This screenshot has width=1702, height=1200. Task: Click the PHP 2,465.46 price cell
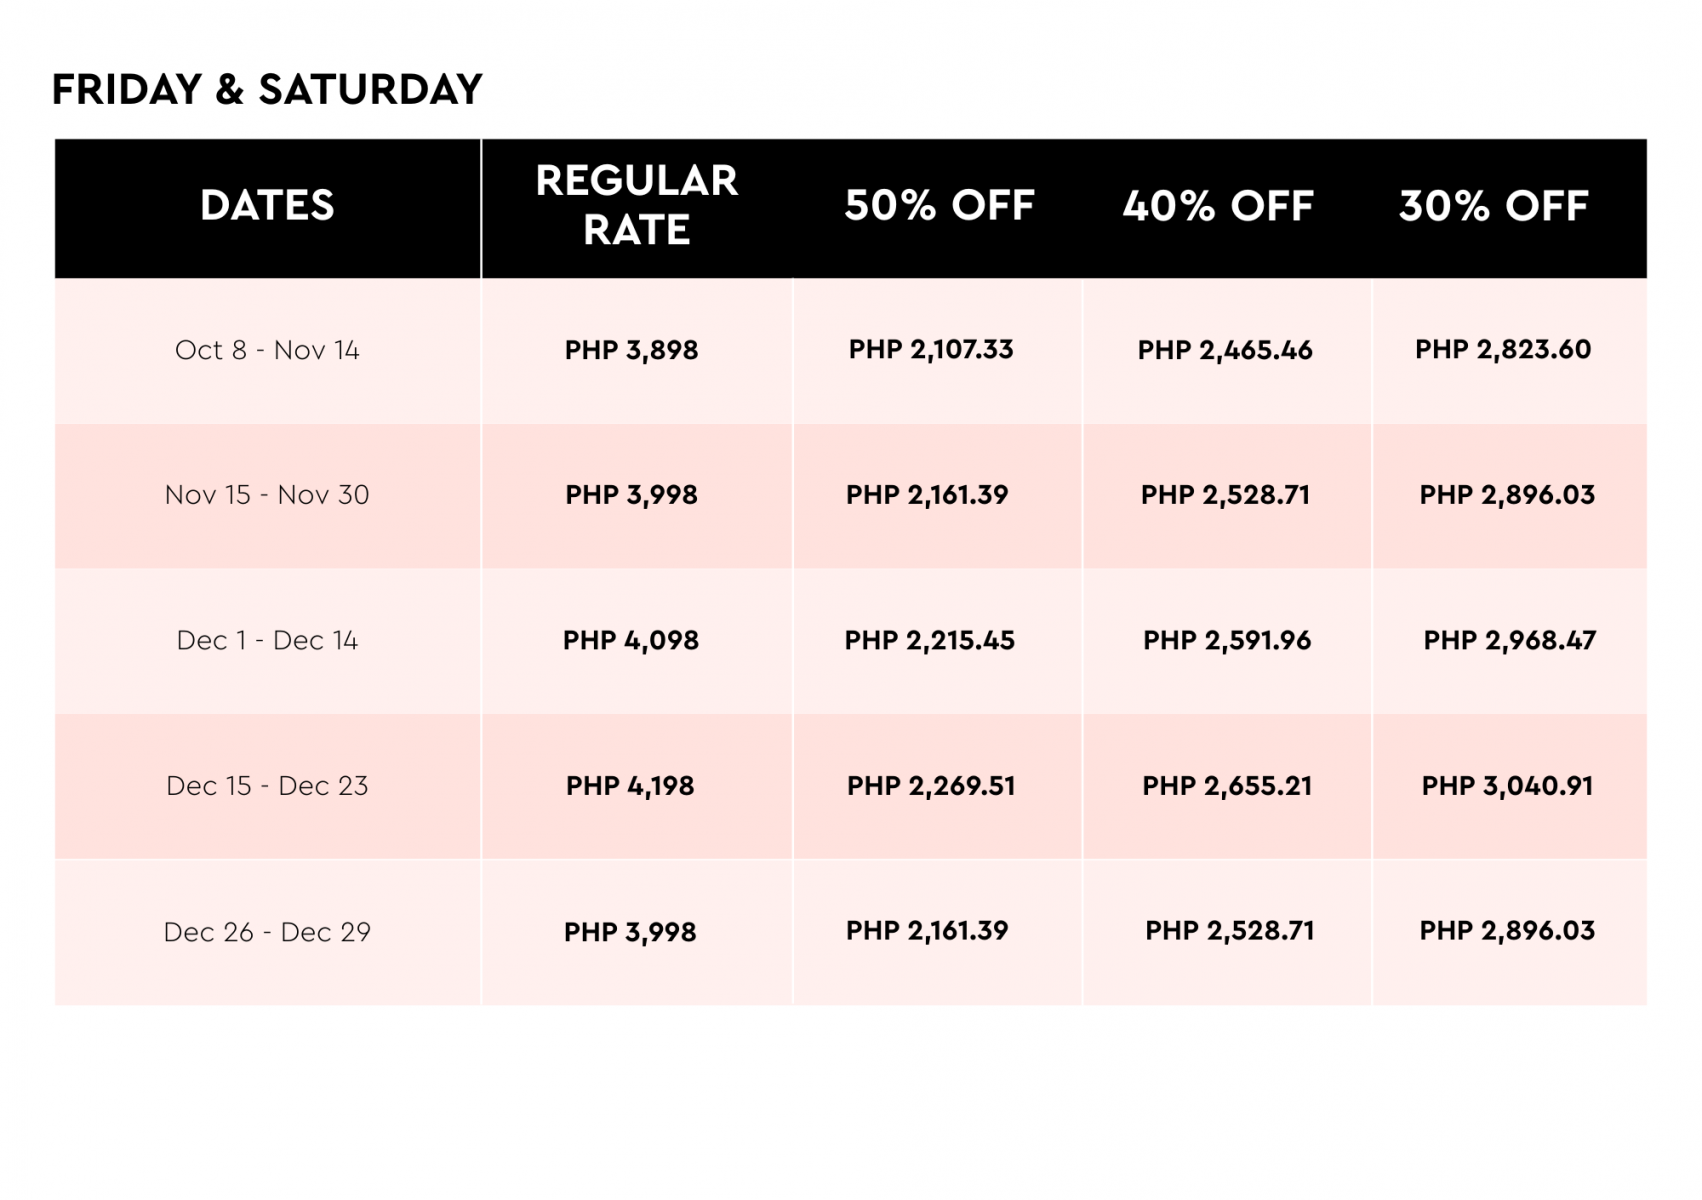1225,350
